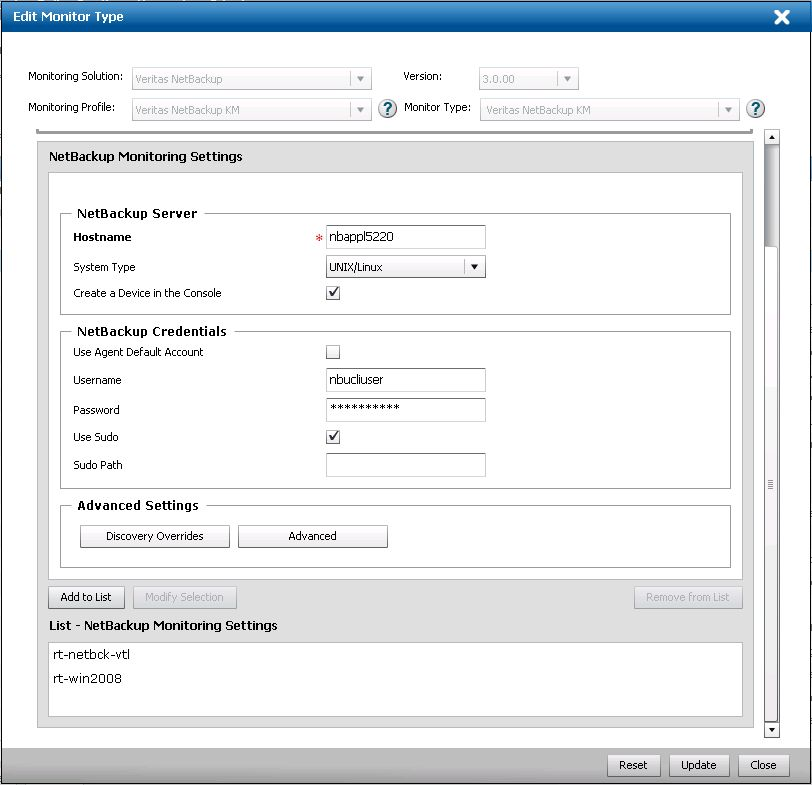Open the Advanced settings button

tap(312, 536)
